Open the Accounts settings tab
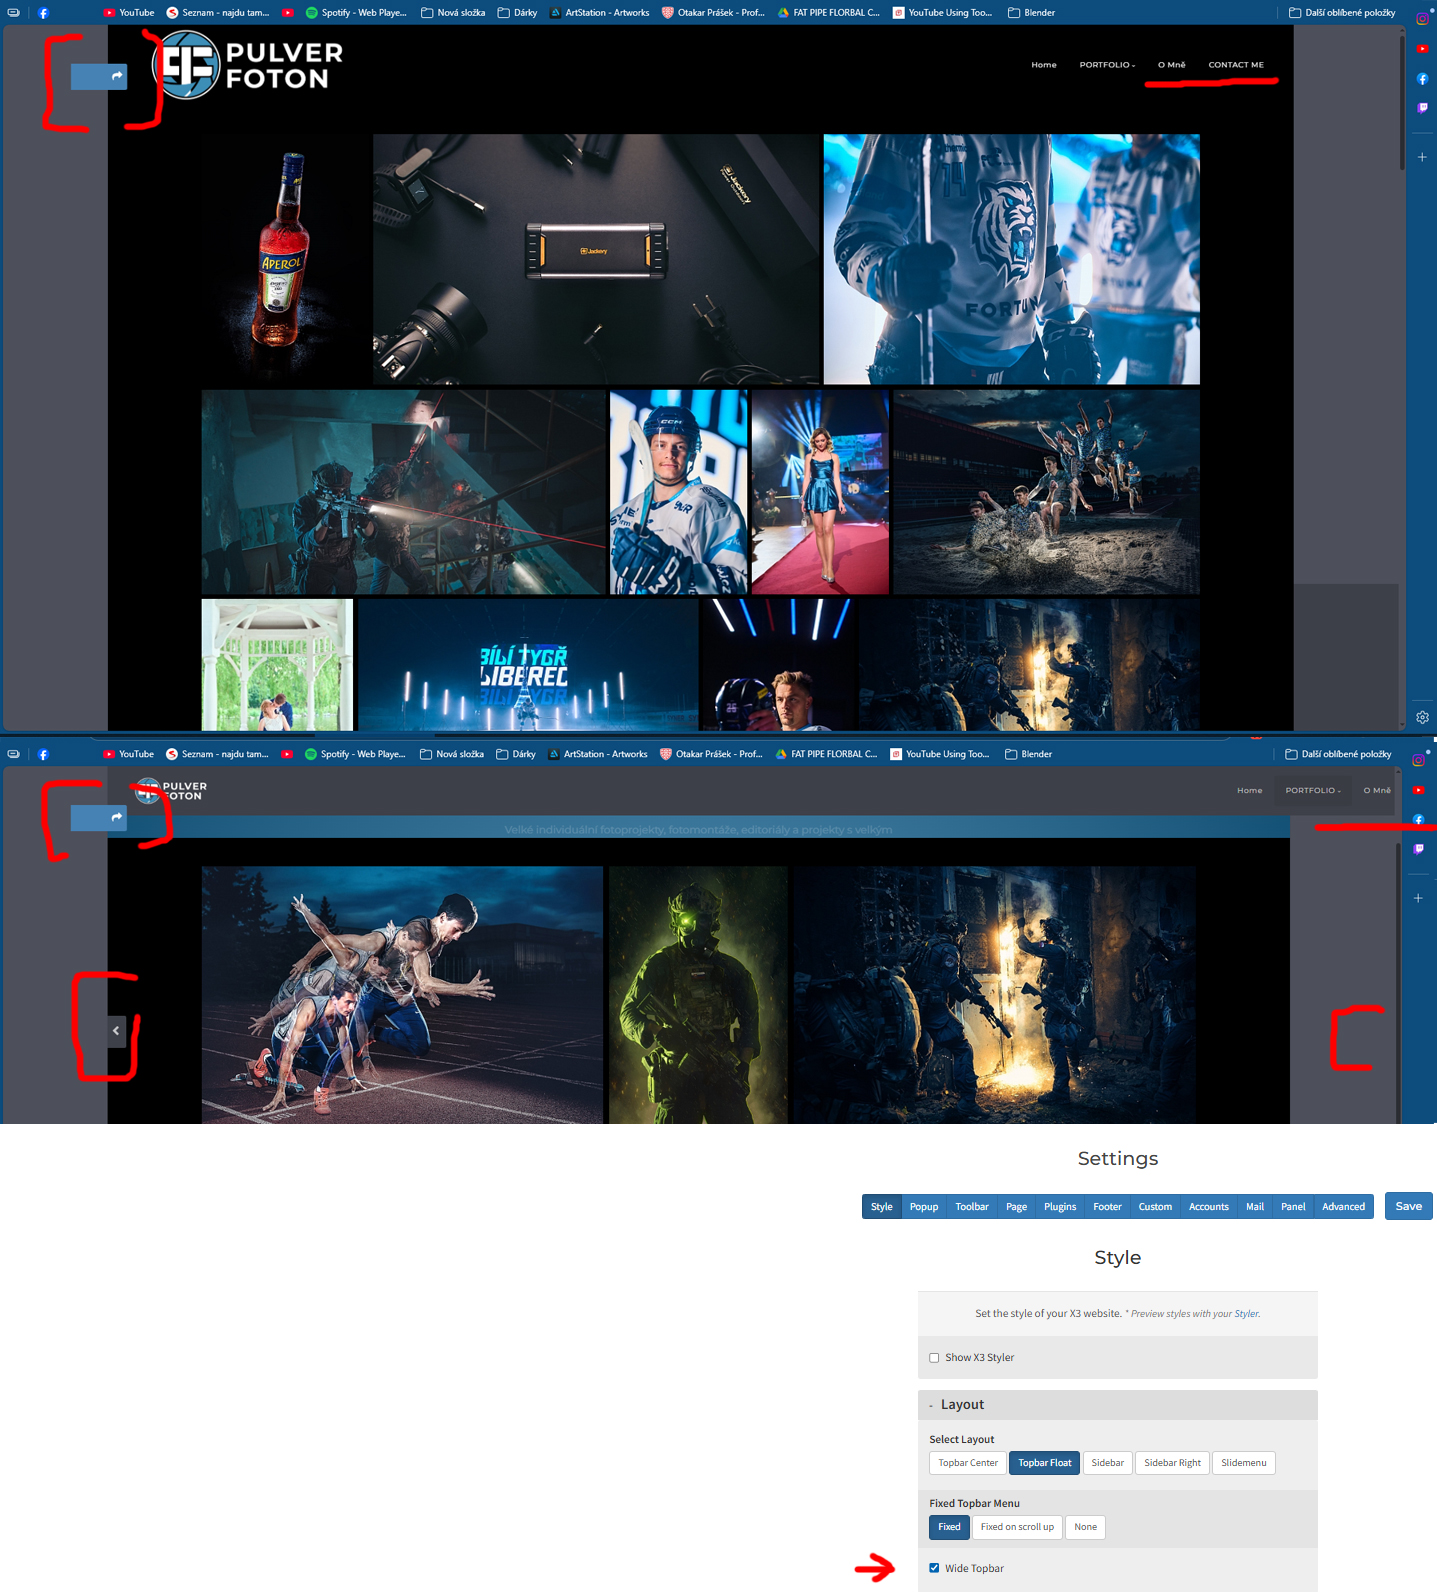The height and width of the screenshot is (1592, 1437). coord(1208,1207)
